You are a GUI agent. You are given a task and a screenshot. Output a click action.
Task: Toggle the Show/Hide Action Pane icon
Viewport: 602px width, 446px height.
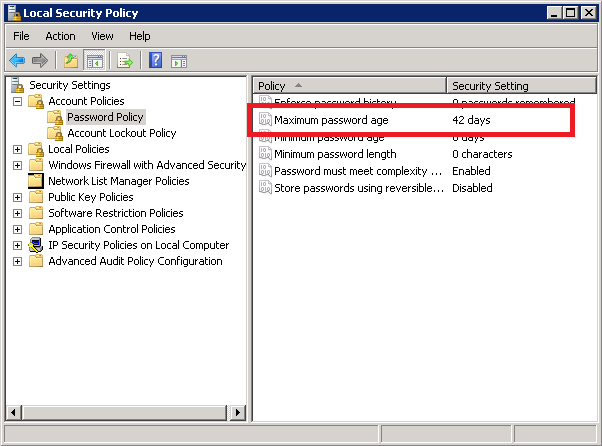tap(179, 61)
